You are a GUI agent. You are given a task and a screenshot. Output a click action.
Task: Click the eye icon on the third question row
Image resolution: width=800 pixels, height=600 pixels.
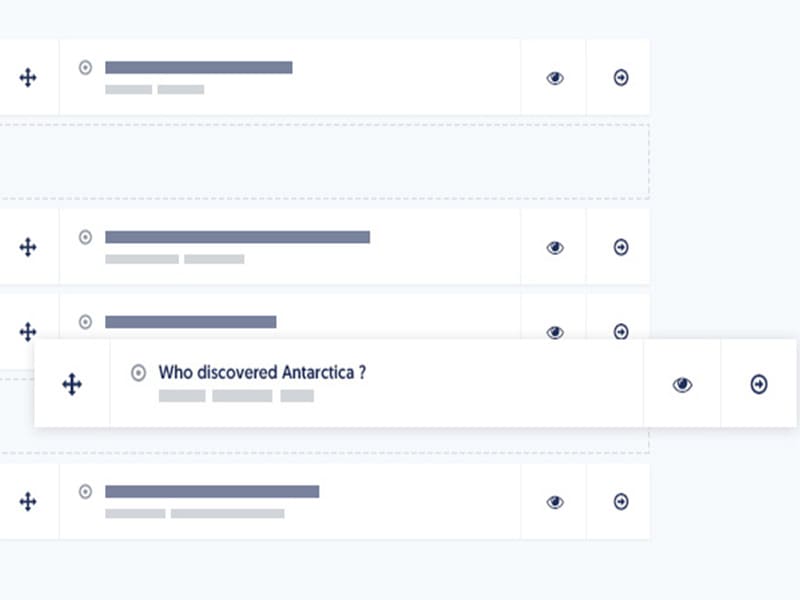point(553,331)
